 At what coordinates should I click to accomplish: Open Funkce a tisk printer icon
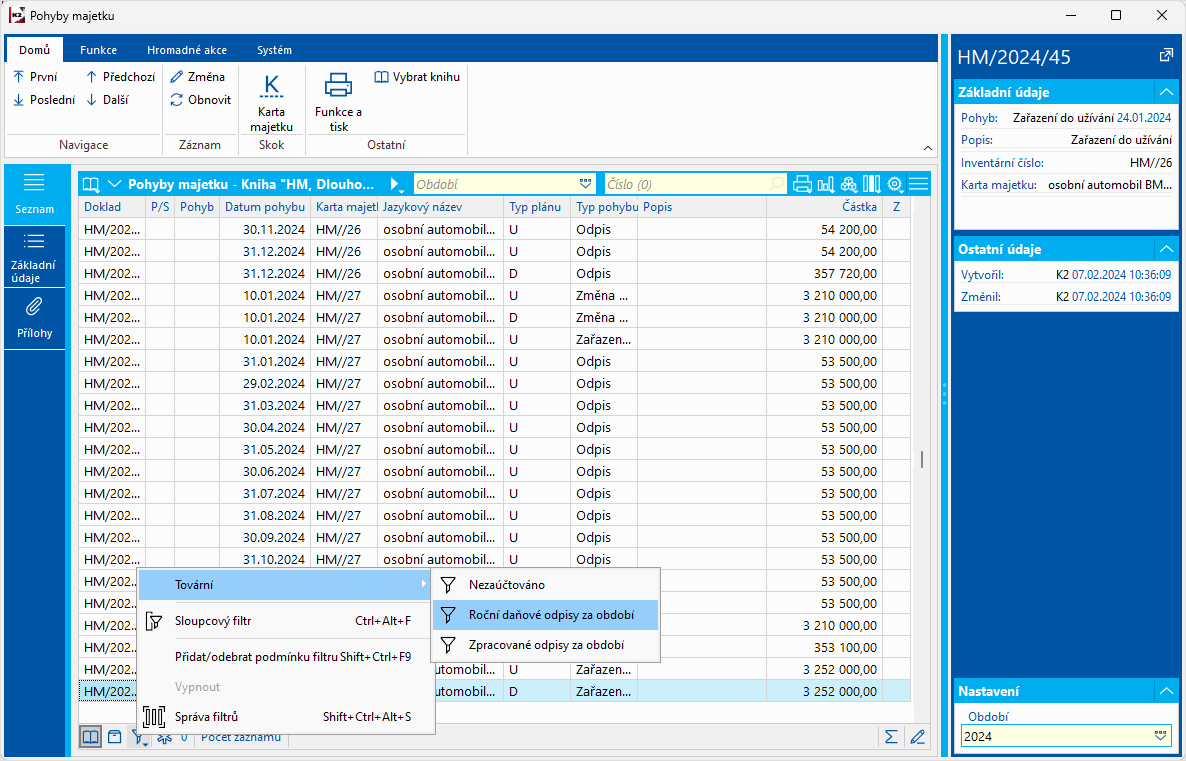338,86
